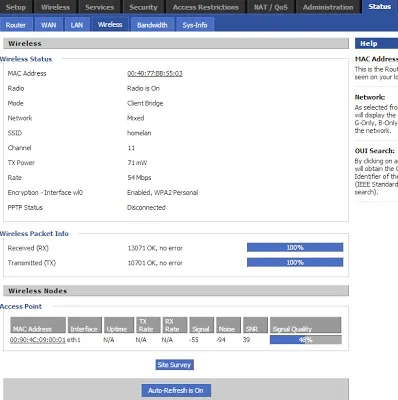
Task: Open the Sys-Info sub-tab
Action: (195, 25)
